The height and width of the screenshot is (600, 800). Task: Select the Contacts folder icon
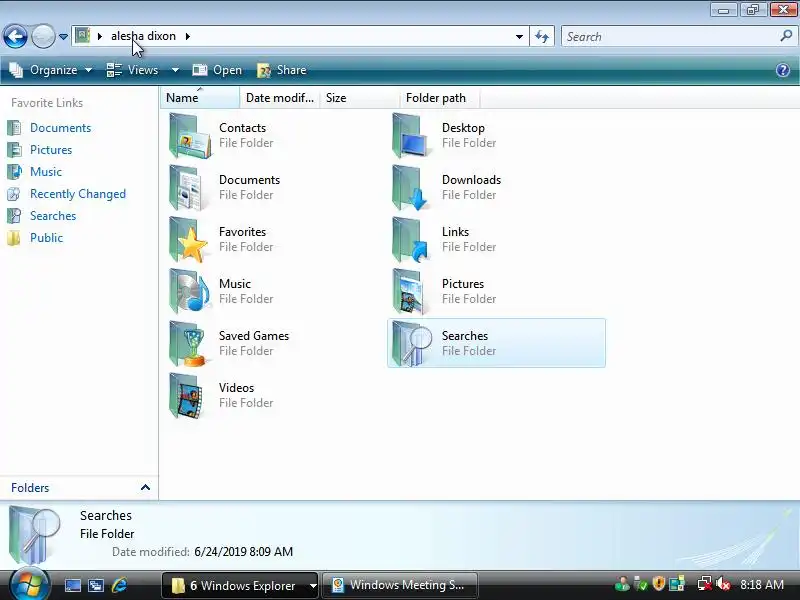(x=189, y=136)
